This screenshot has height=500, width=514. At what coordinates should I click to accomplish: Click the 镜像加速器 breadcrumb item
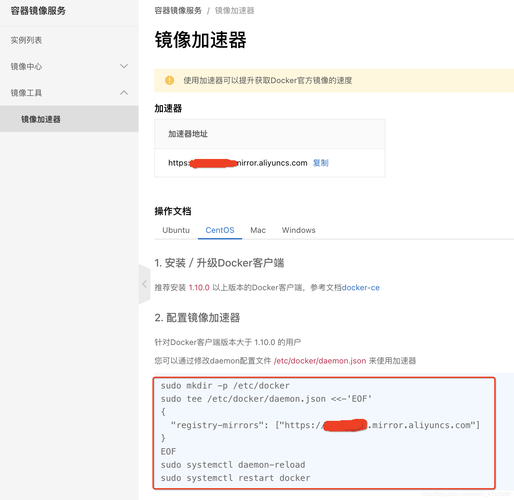234,11
